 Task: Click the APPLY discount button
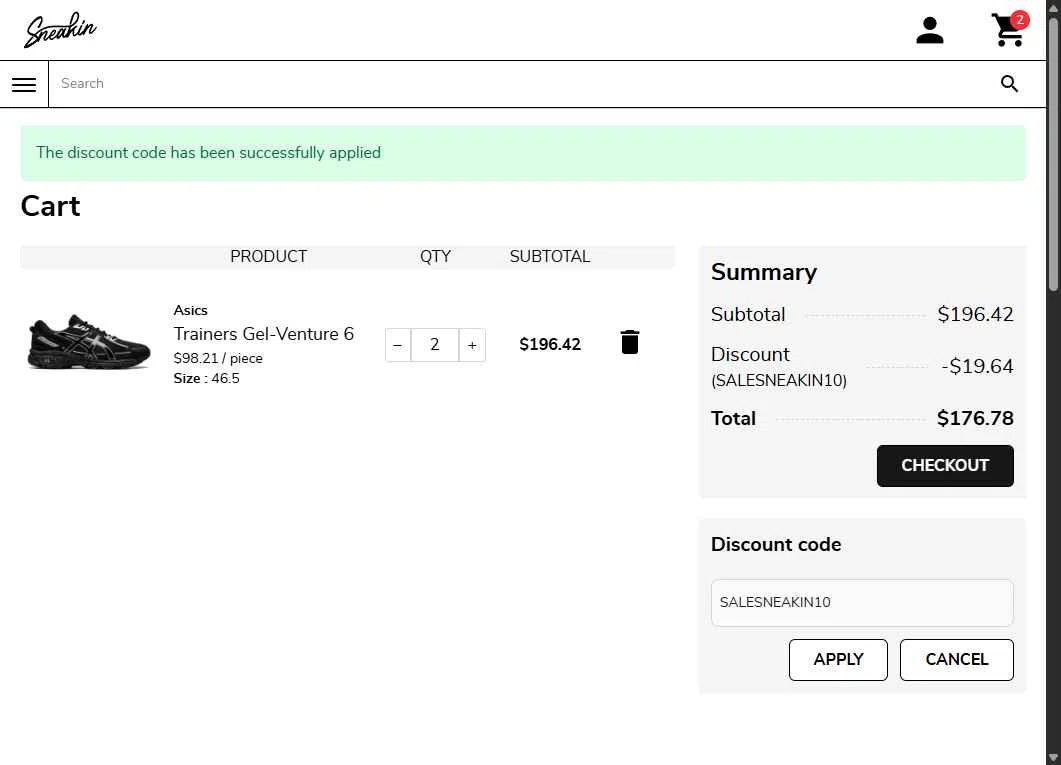(838, 659)
